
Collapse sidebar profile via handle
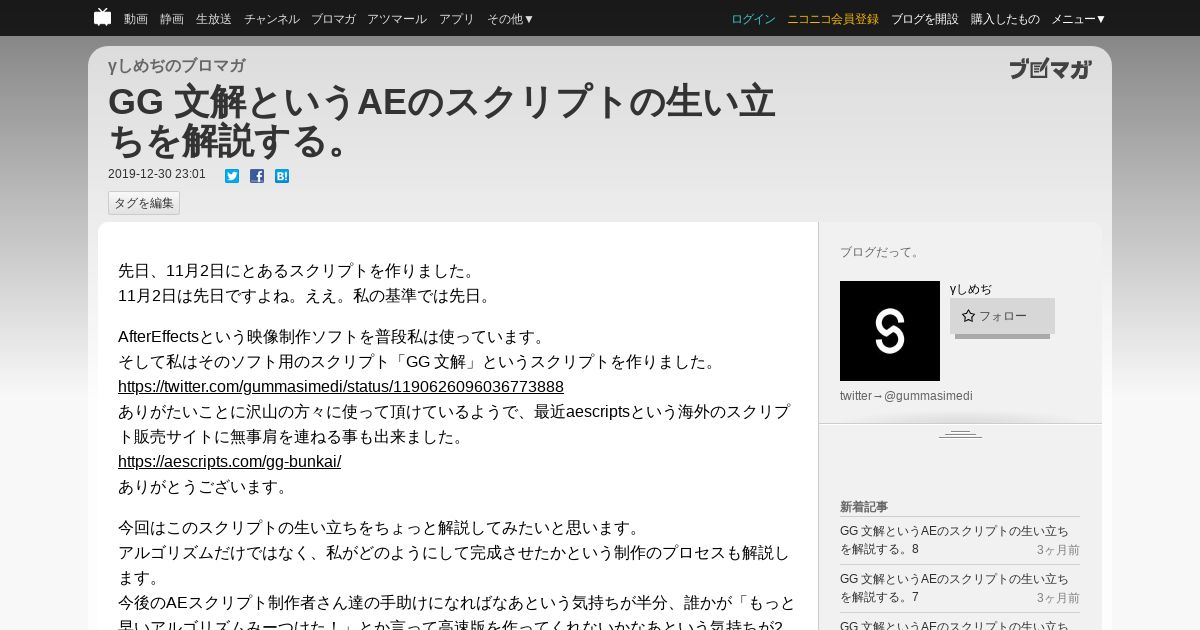960,434
